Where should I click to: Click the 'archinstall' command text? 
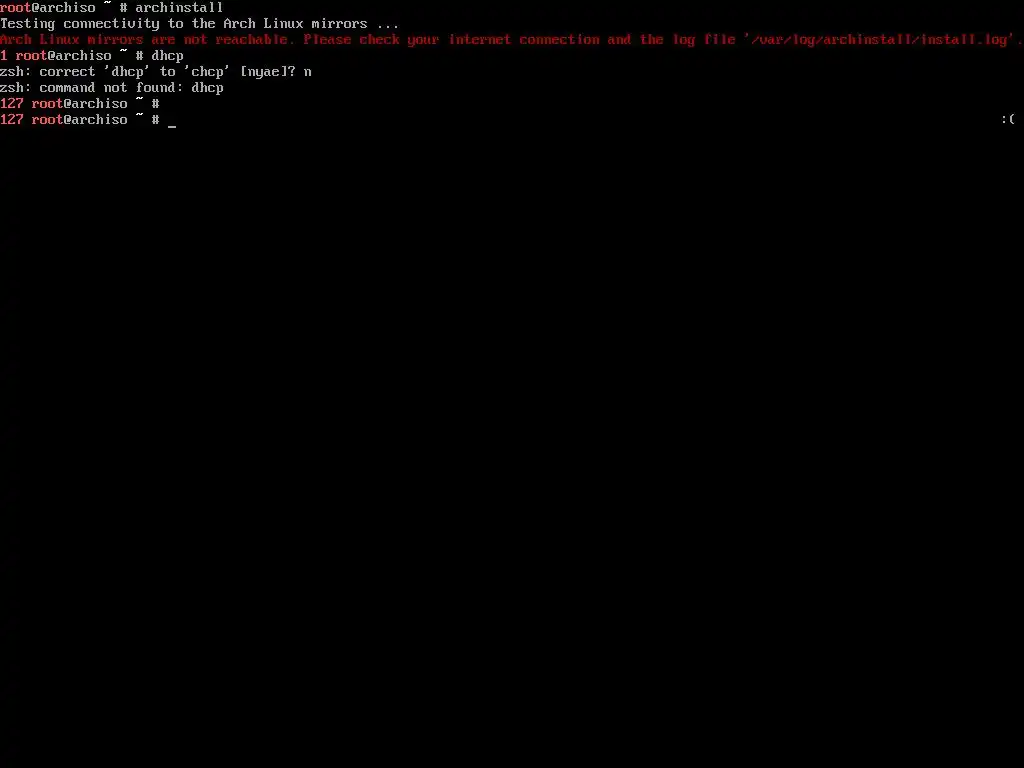click(x=179, y=8)
